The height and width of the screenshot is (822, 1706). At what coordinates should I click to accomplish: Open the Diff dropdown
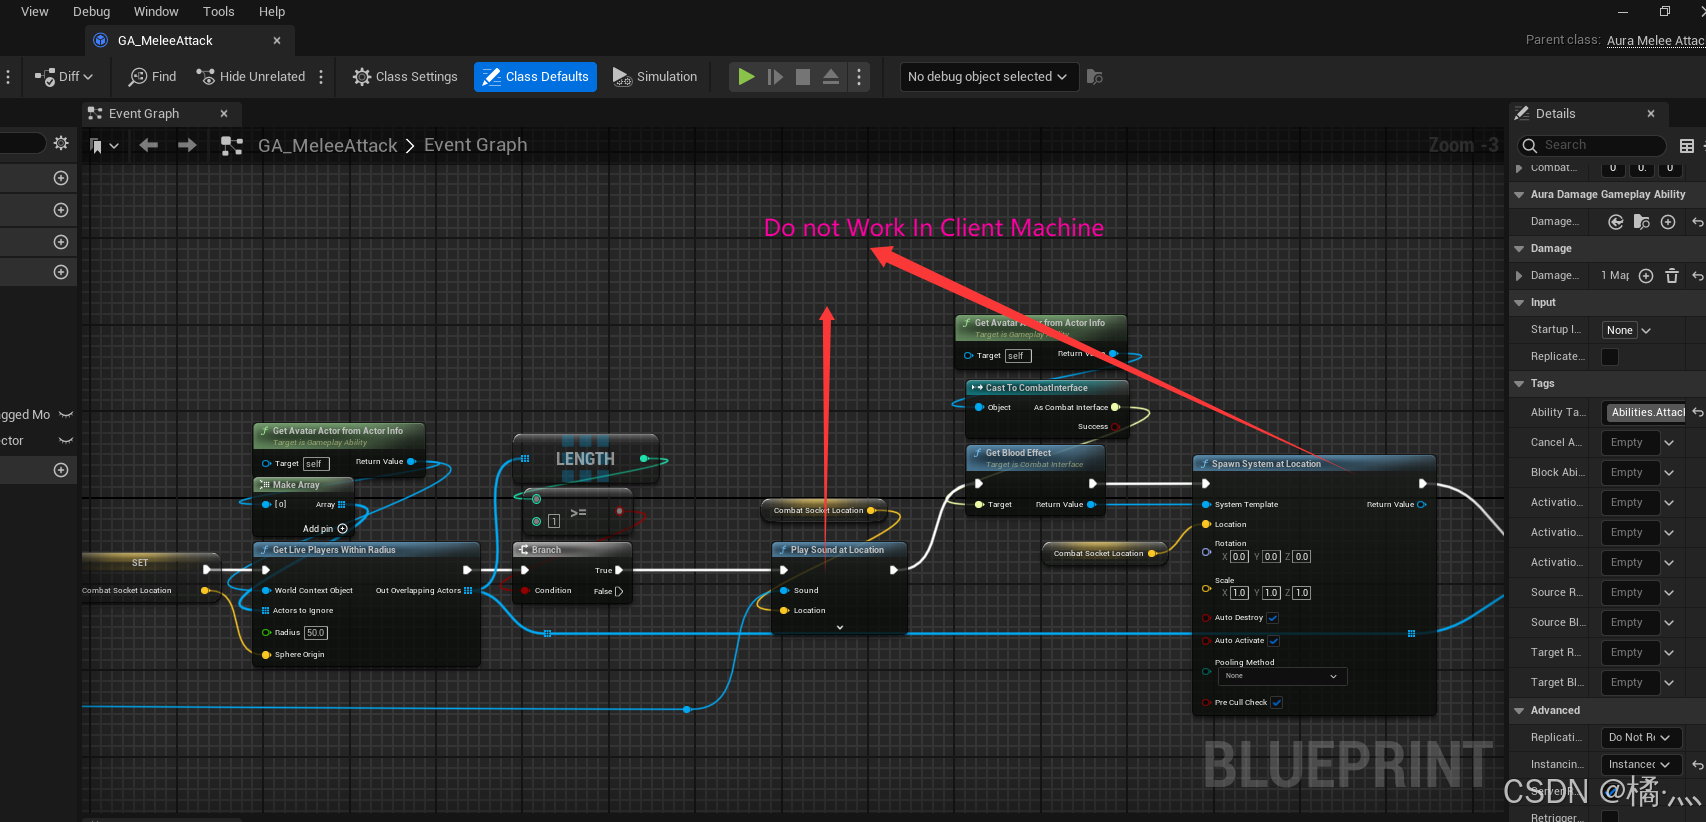point(64,77)
